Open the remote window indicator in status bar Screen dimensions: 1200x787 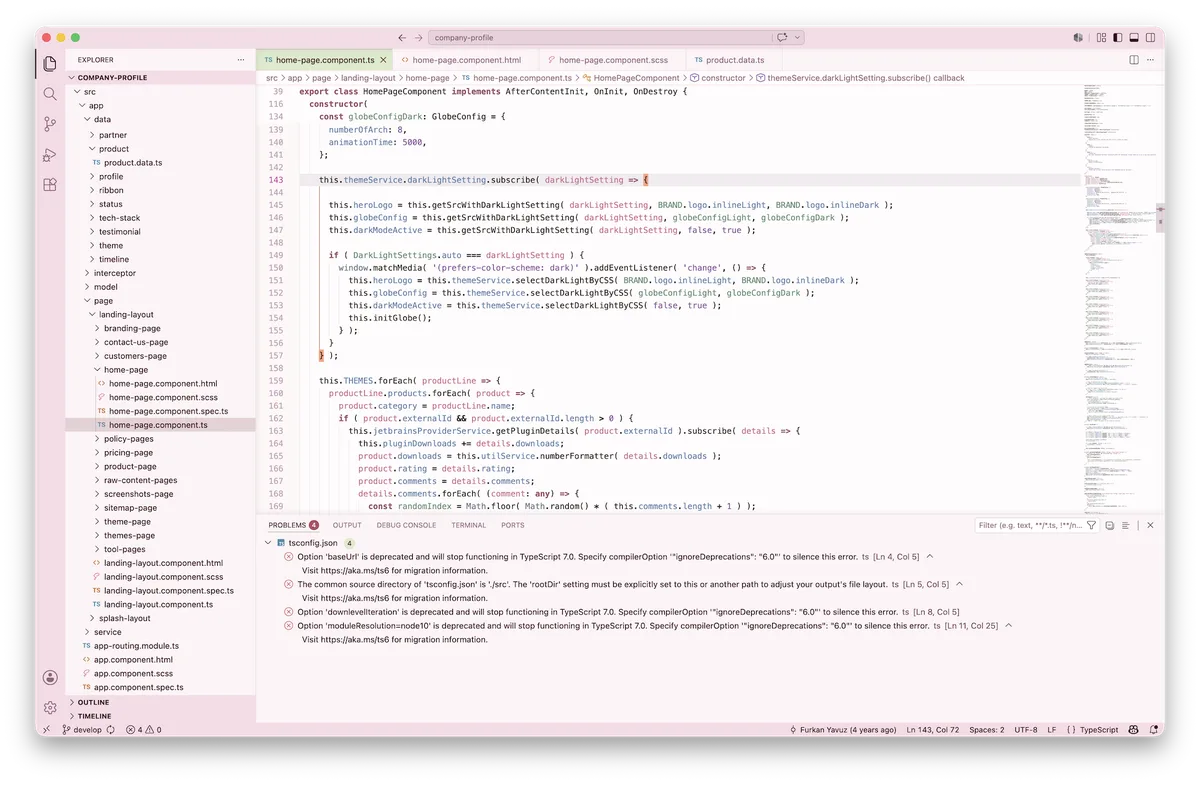tap(47, 730)
